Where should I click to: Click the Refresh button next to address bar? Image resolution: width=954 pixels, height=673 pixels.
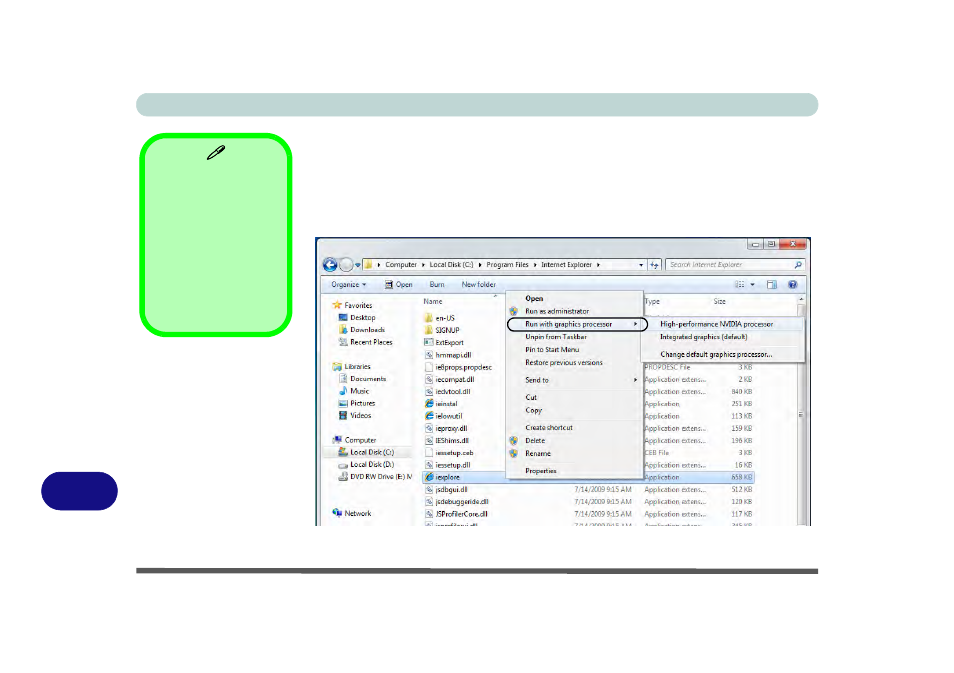coord(655,265)
